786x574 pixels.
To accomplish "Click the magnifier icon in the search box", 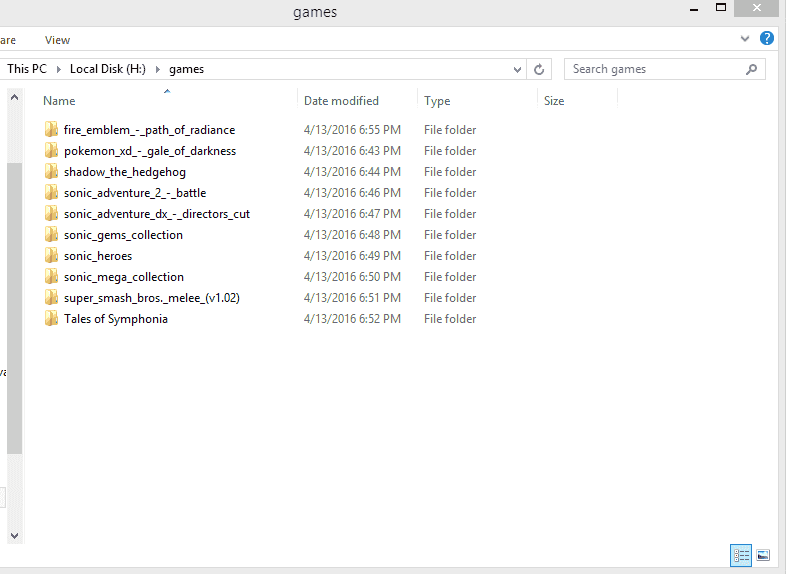I will 751,69.
